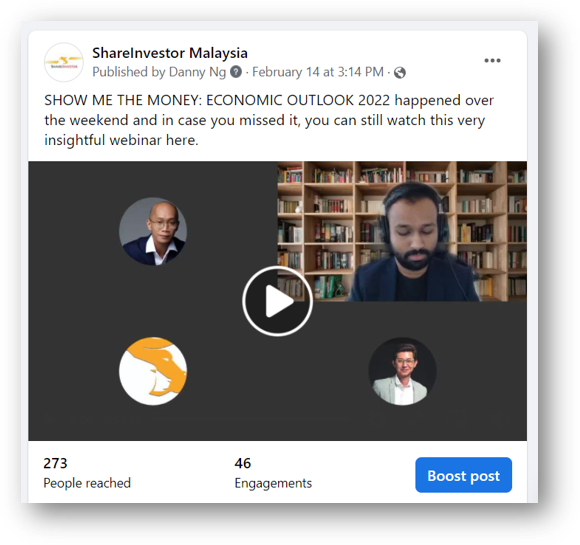This screenshot has width=580, height=545.
Task: Click the "insightful webinar here" caption line
Action: click(121, 140)
